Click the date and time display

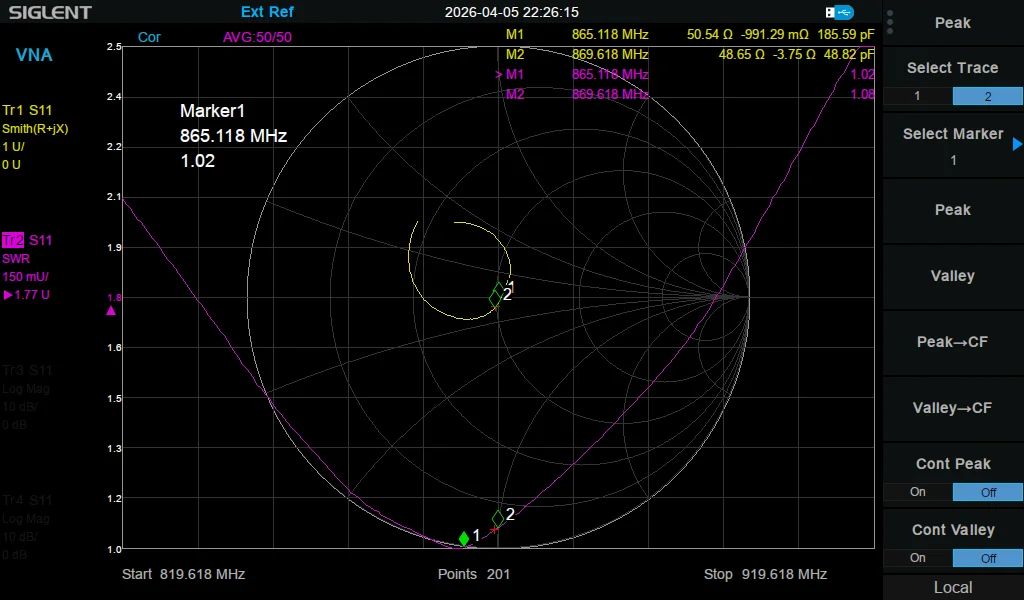click(511, 12)
